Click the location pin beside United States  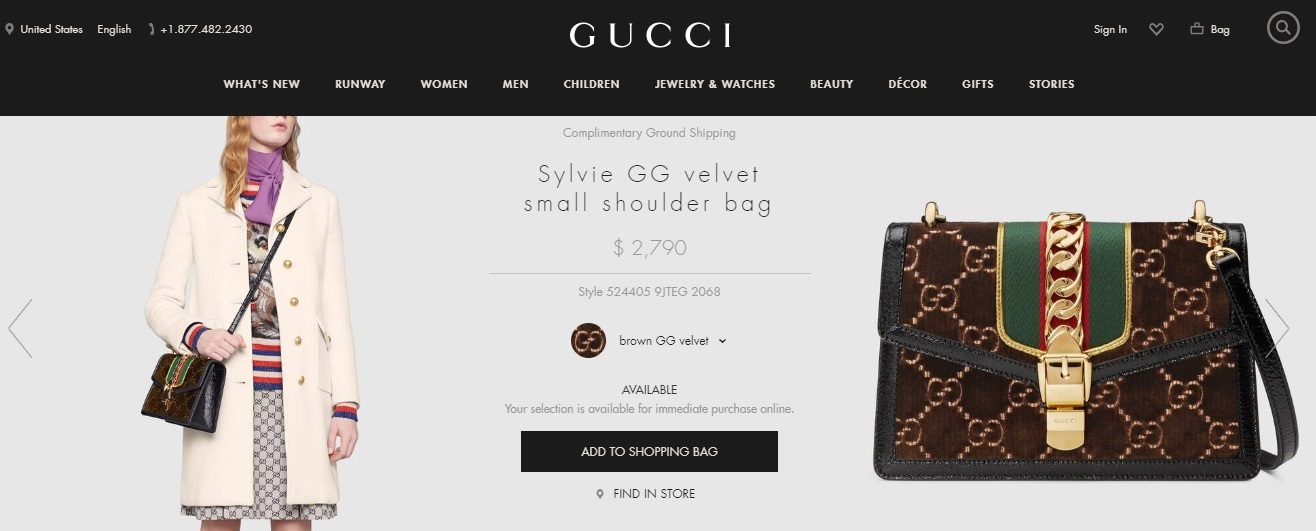(10, 29)
